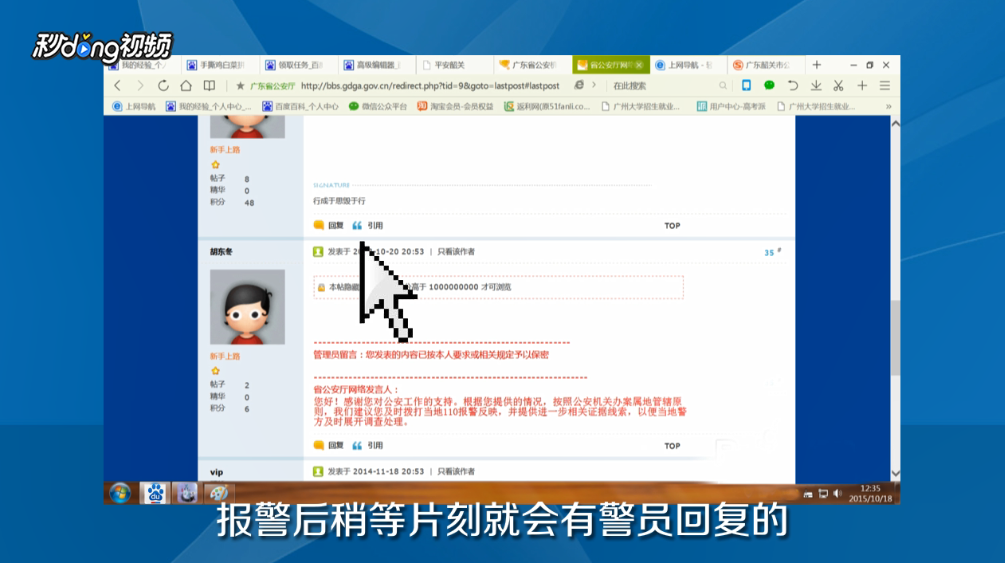Viewport: 1005px width, 563px height.
Task: Click the speaker volume tray icon
Action: pos(837,493)
